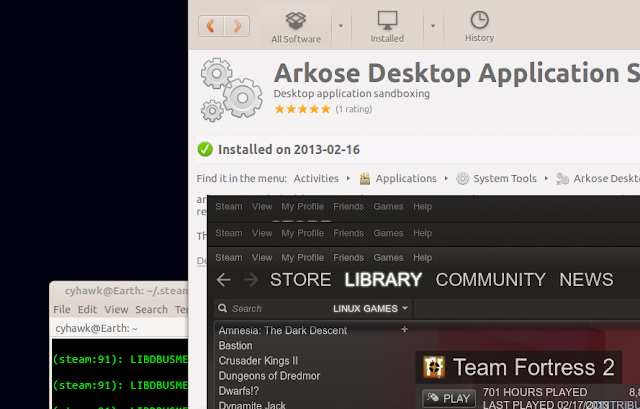Click System Tools in the menu path
The width and height of the screenshot is (640, 409).
505,178
